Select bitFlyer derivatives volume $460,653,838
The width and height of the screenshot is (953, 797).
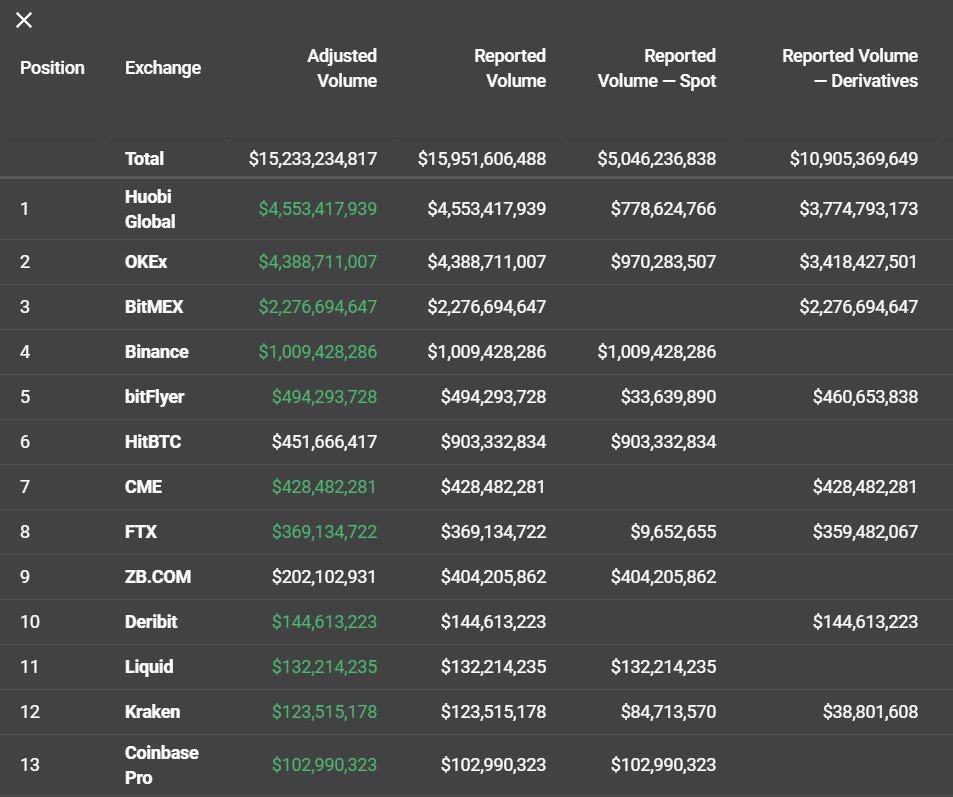(x=865, y=397)
